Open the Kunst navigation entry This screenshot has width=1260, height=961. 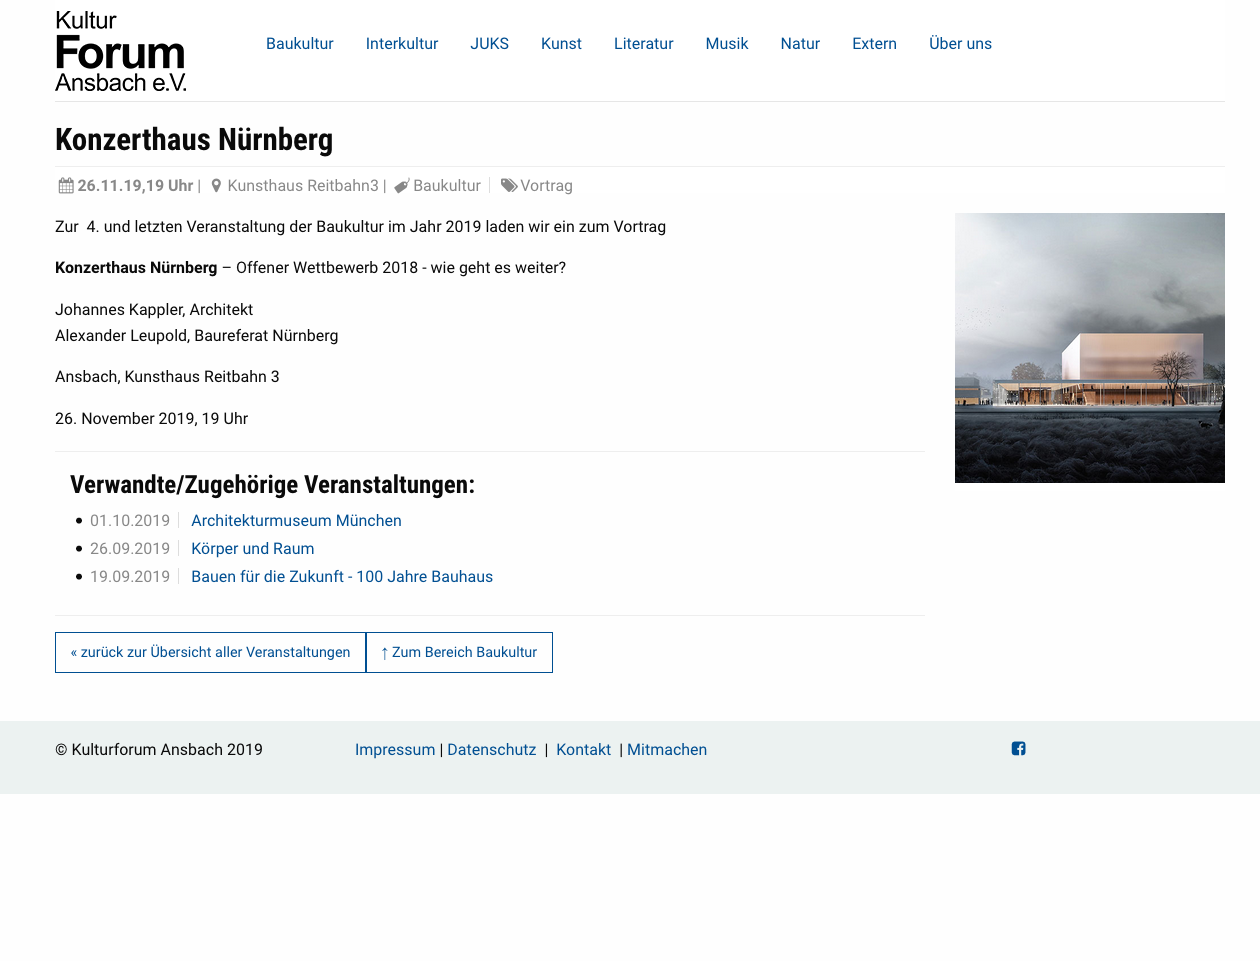click(x=561, y=43)
